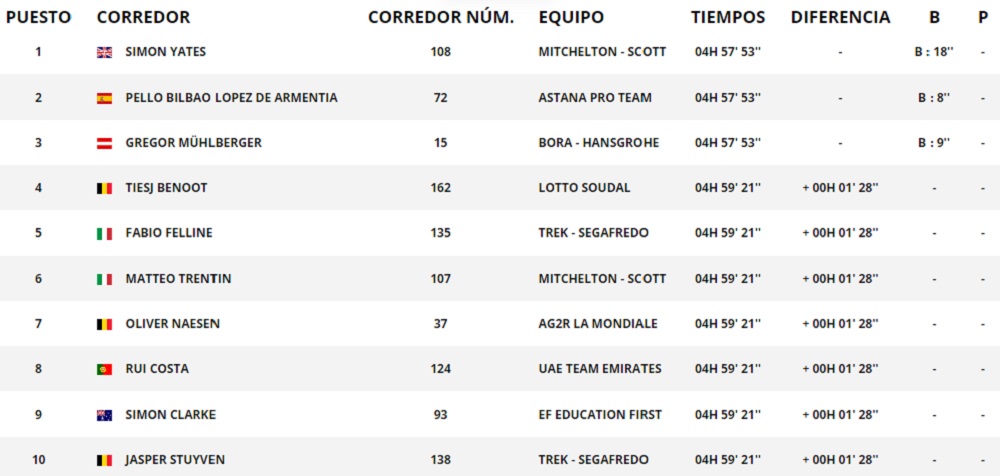Click the Belgian flag beside Tiesj Benoot

click(104, 188)
